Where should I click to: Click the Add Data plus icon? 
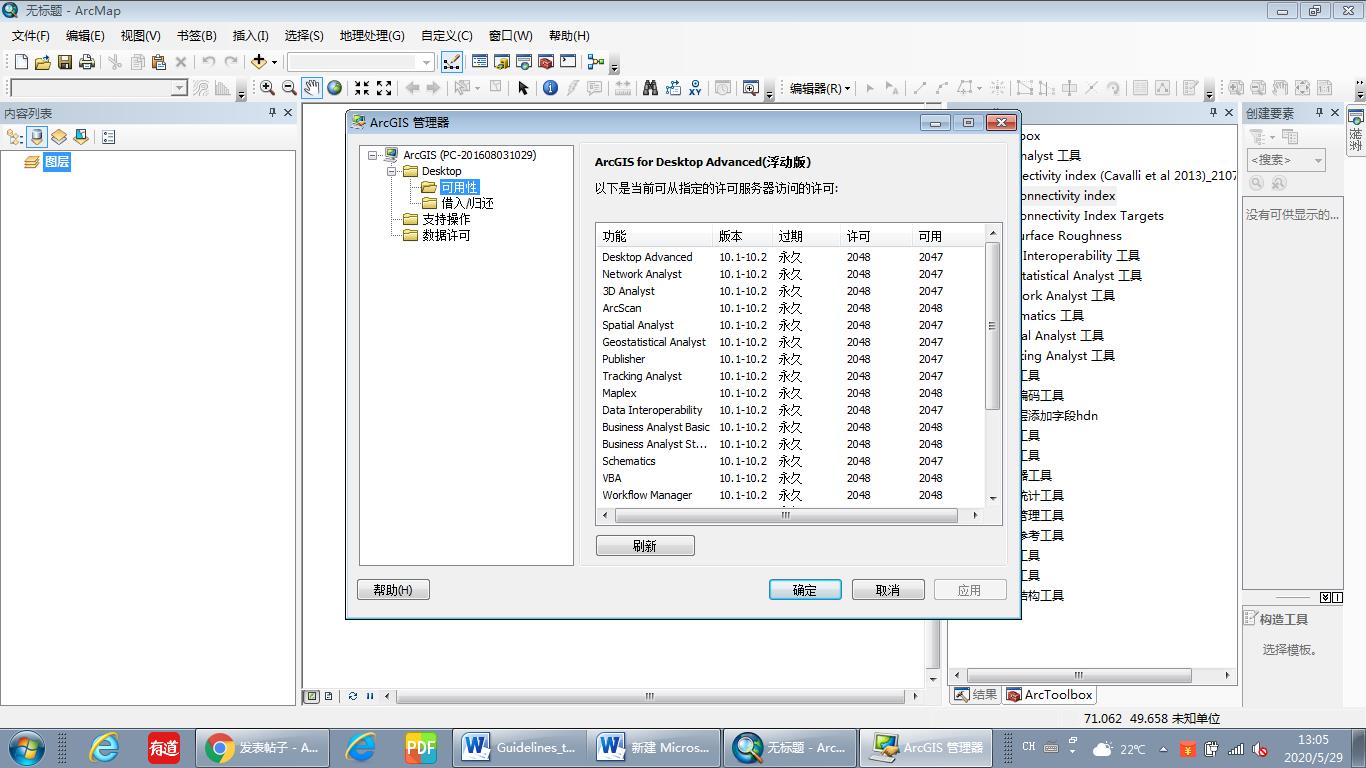(x=259, y=62)
